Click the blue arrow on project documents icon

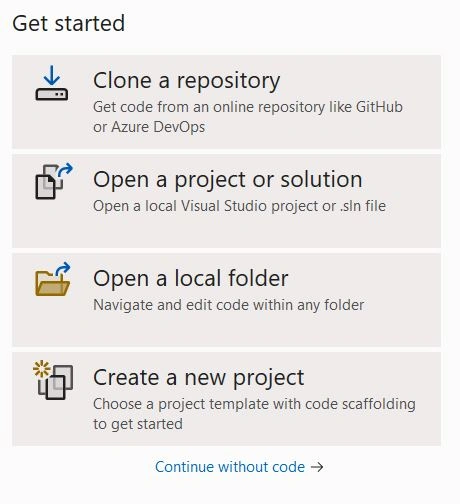coord(65,169)
